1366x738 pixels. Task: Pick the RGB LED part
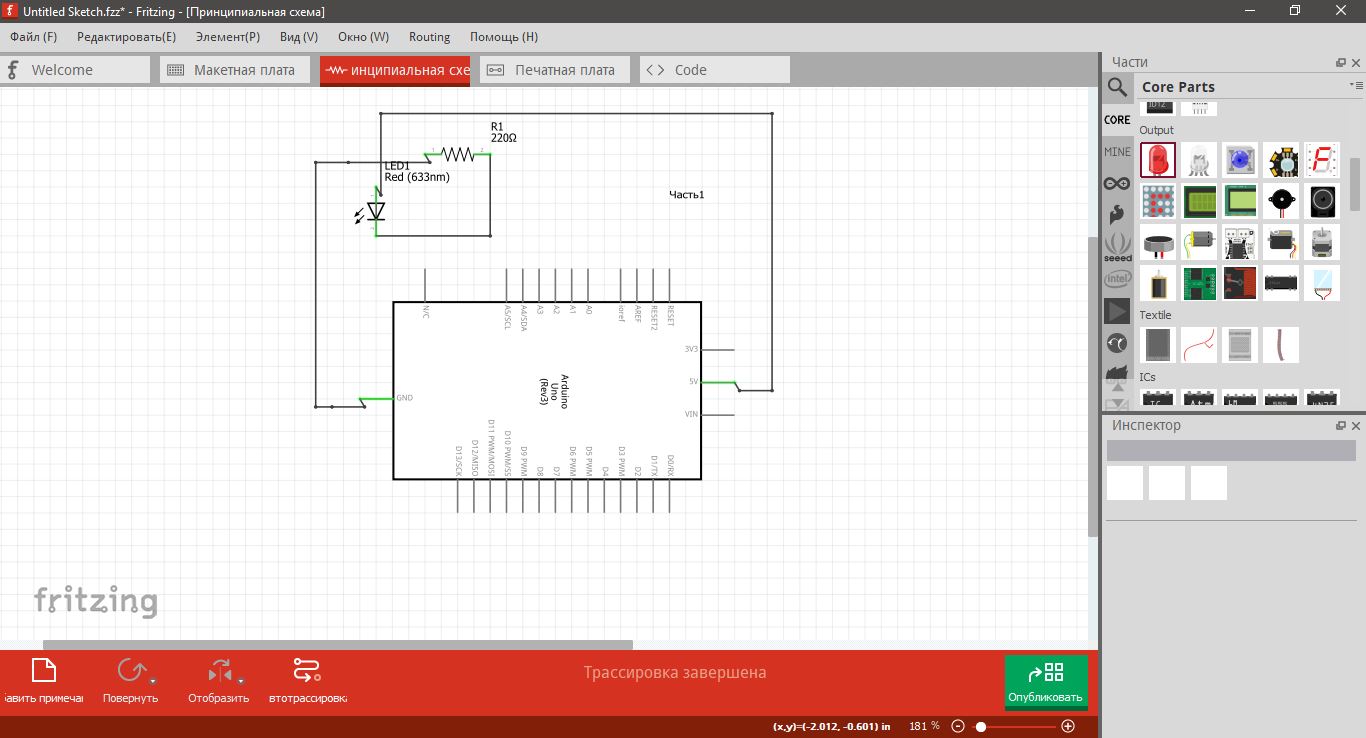[1199, 160]
